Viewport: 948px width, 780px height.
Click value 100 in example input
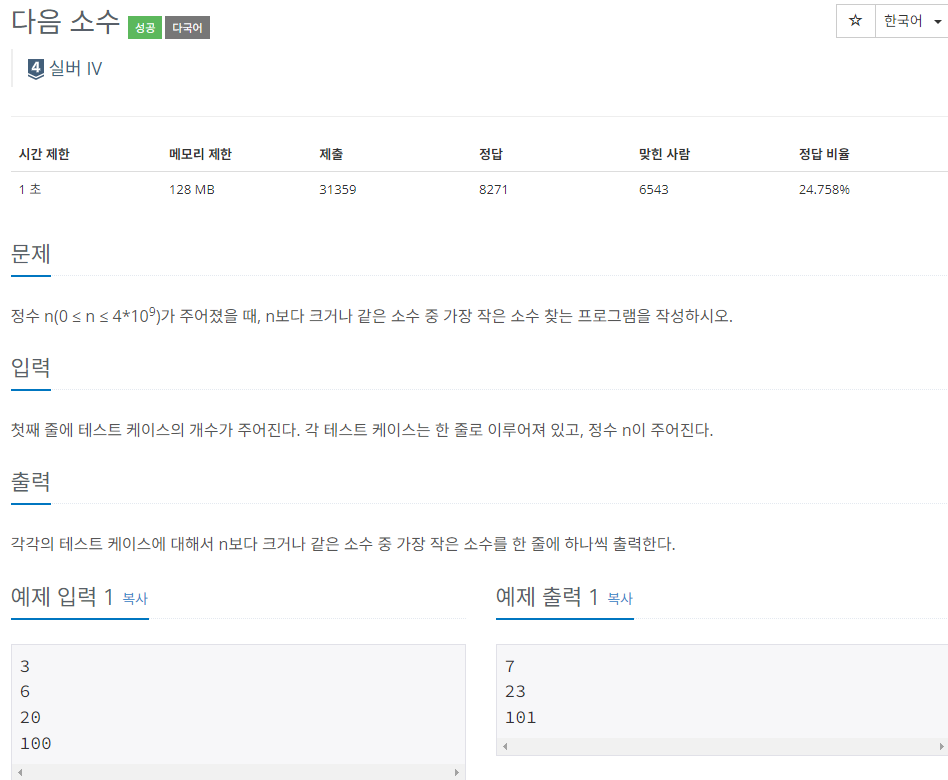[36, 744]
